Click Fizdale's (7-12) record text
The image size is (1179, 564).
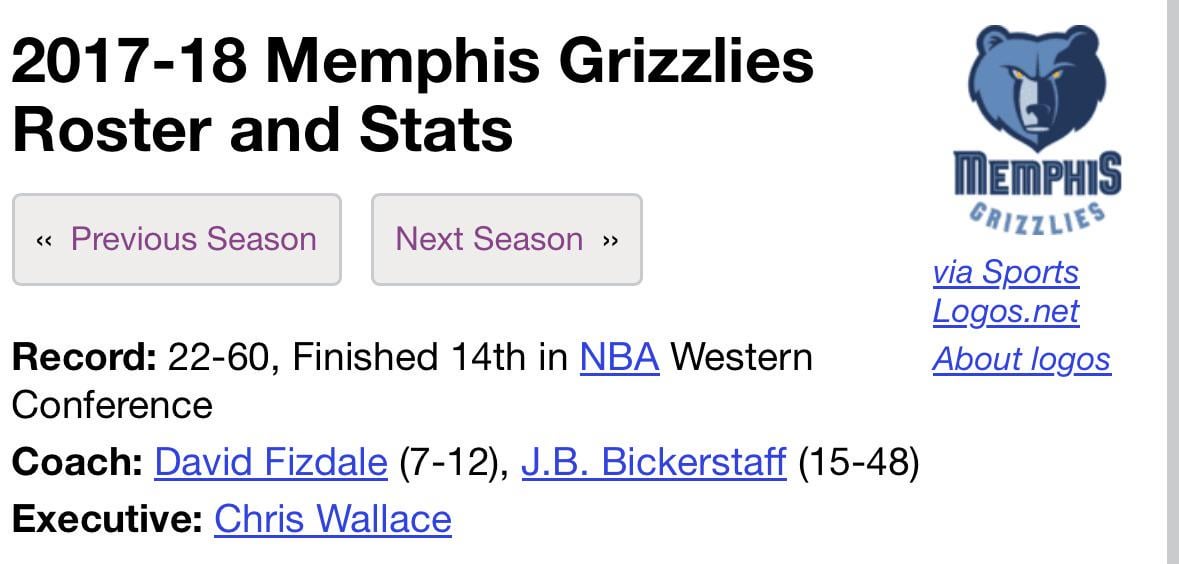[x=449, y=462]
